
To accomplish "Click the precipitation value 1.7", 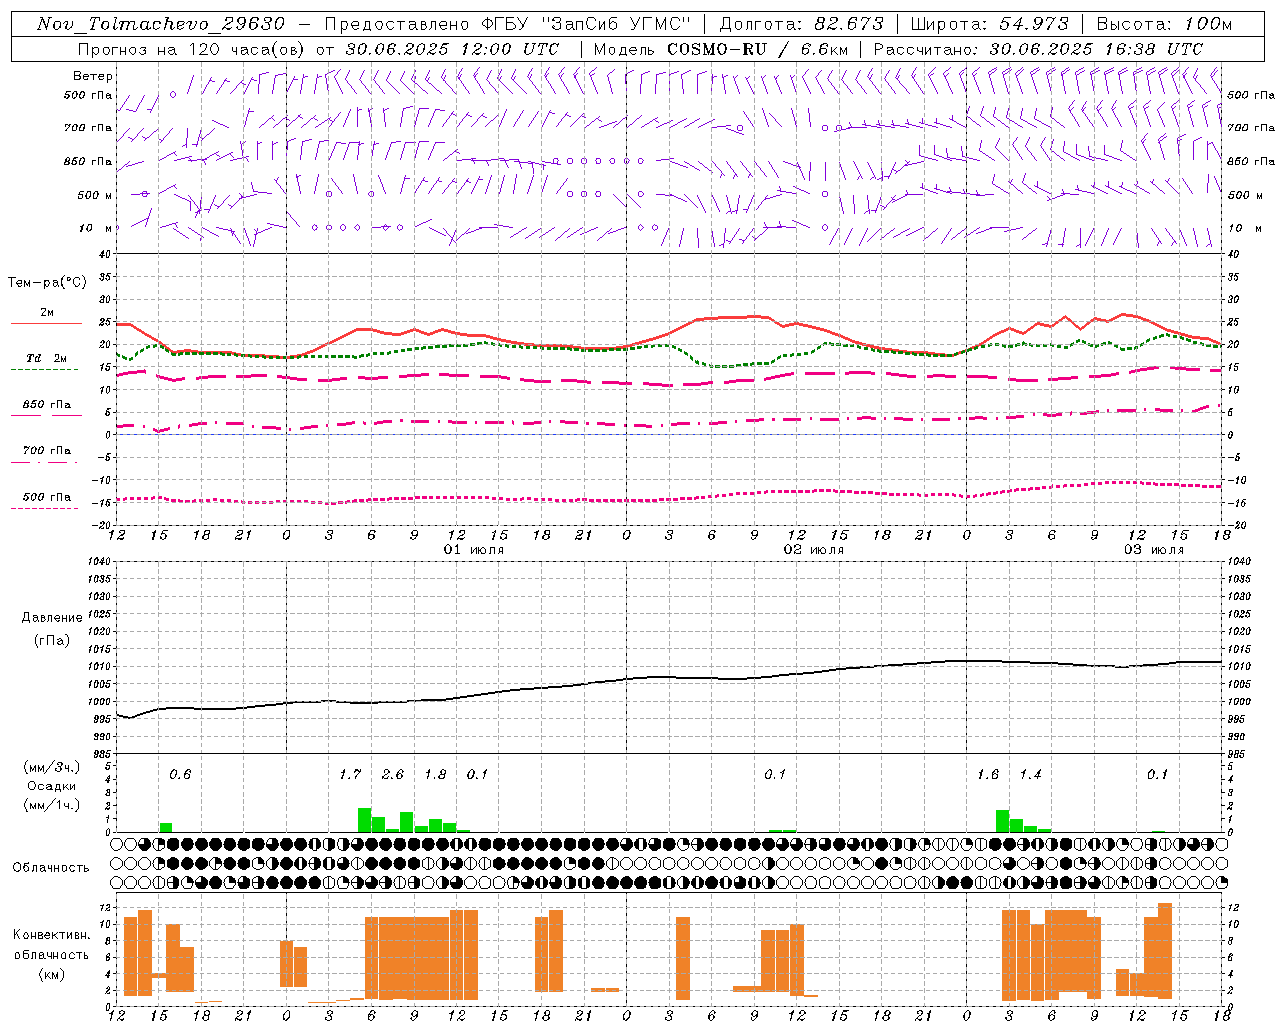I will point(350,775).
